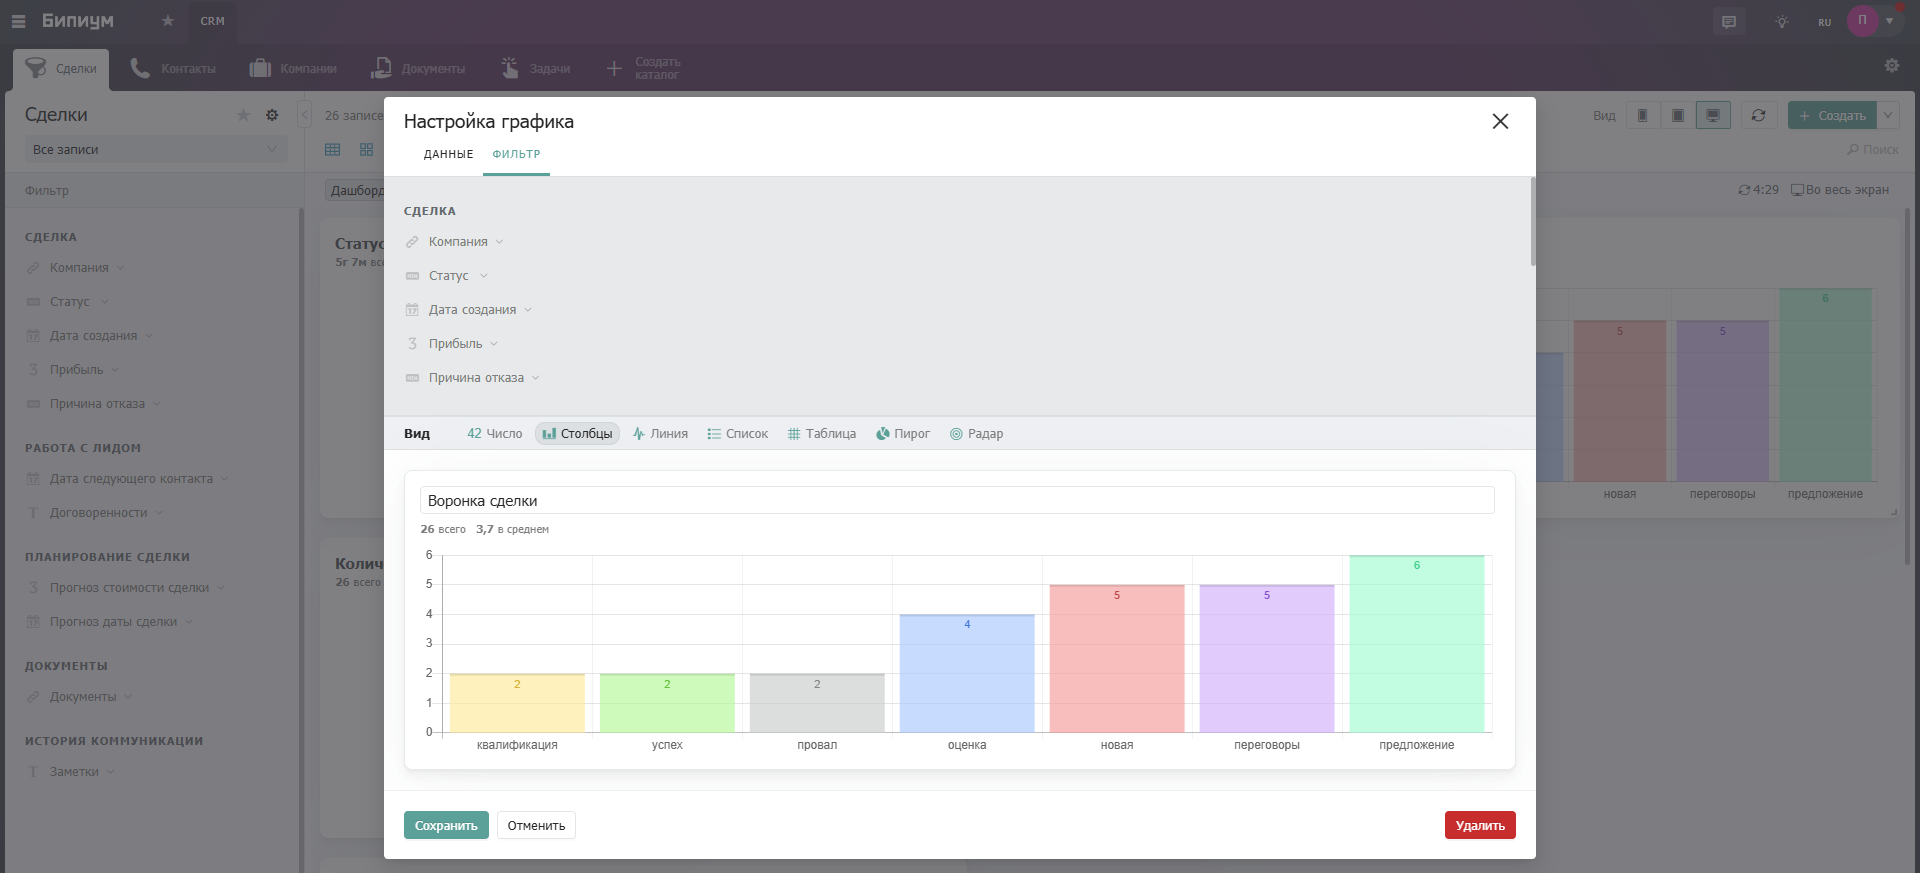Click the Сохранить button

click(x=446, y=825)
